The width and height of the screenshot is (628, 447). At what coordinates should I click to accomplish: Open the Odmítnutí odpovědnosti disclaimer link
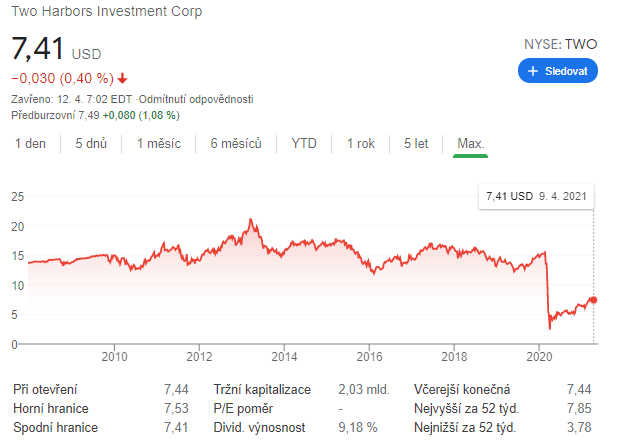pyautogui.click(x=195, y=99)
